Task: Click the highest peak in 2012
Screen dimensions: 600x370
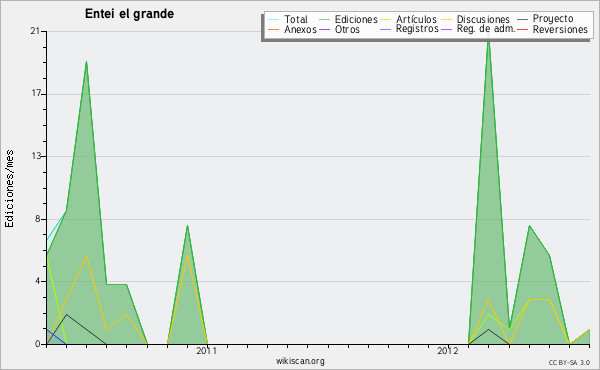Action: [489, 38]
